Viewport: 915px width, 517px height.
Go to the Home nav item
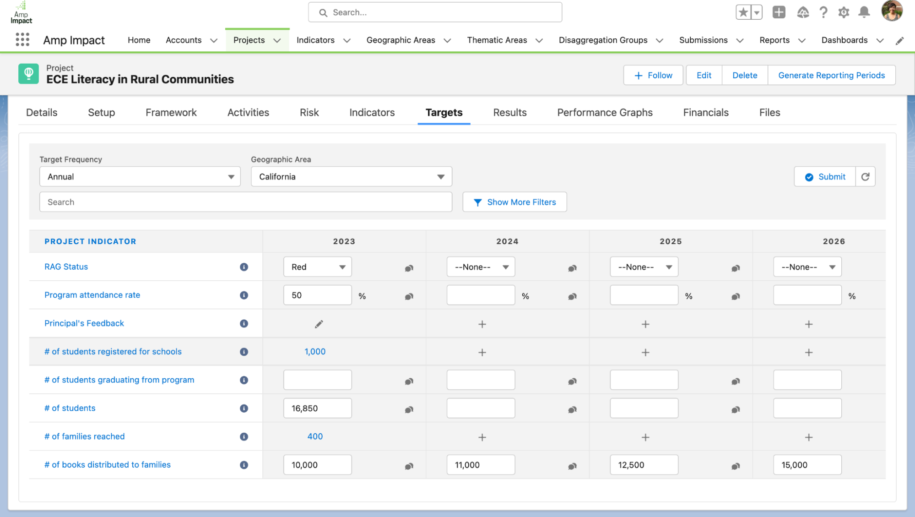(x=139, y=40)
